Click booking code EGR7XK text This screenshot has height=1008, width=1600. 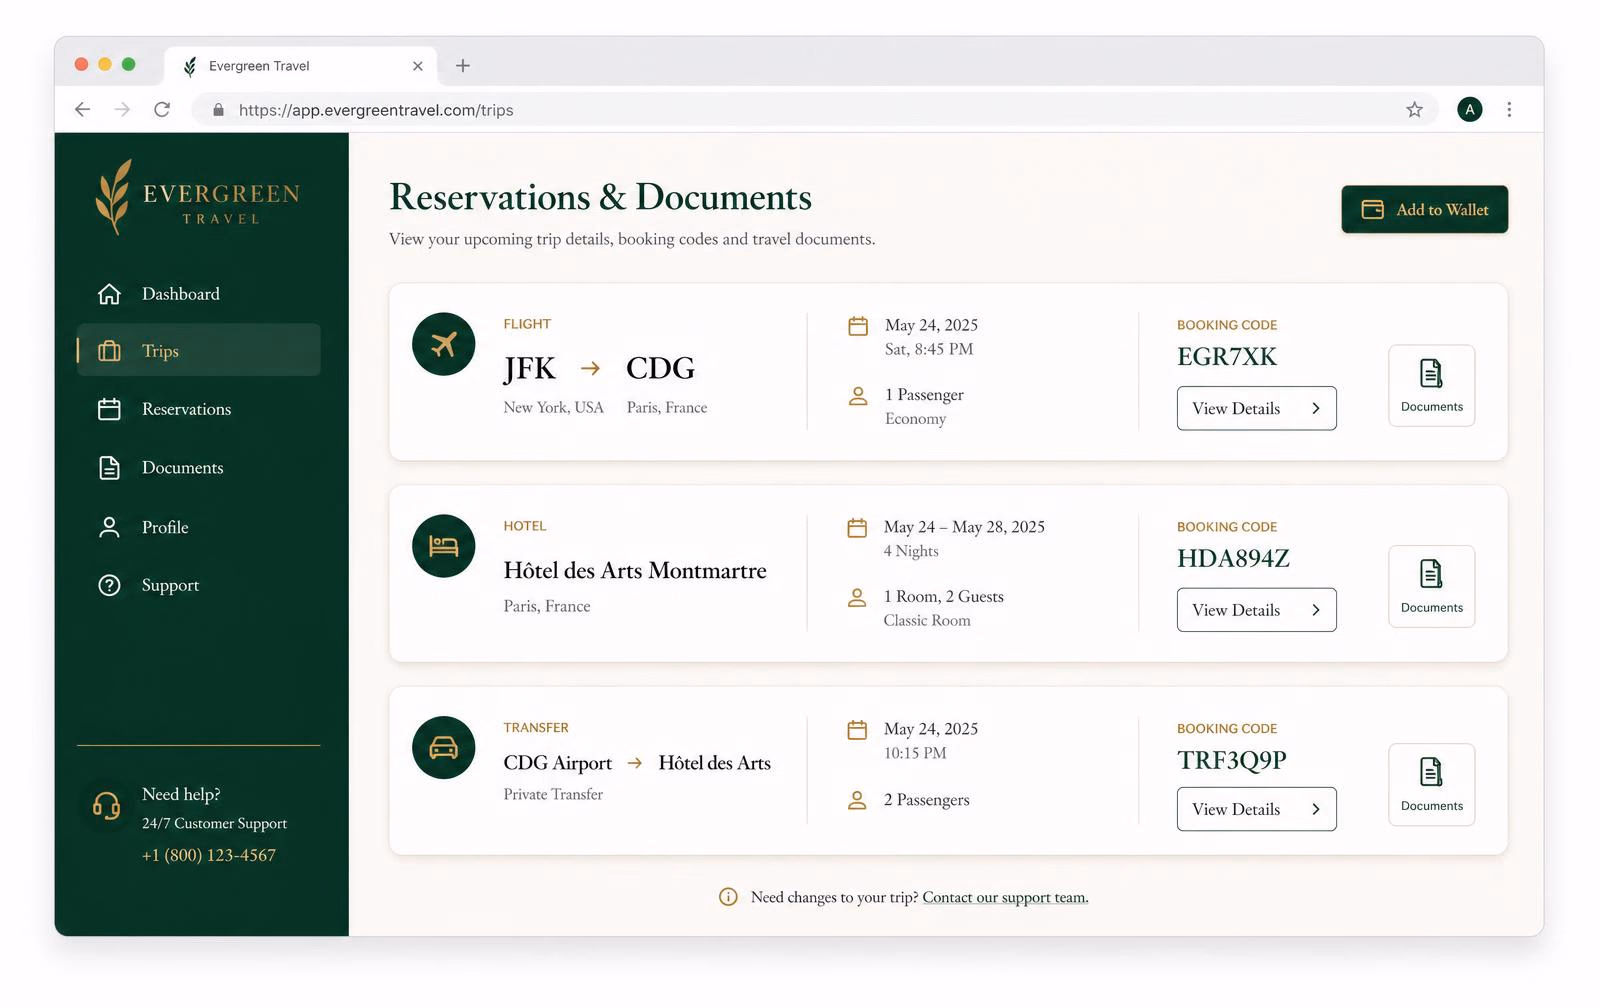pos(1227,357)
